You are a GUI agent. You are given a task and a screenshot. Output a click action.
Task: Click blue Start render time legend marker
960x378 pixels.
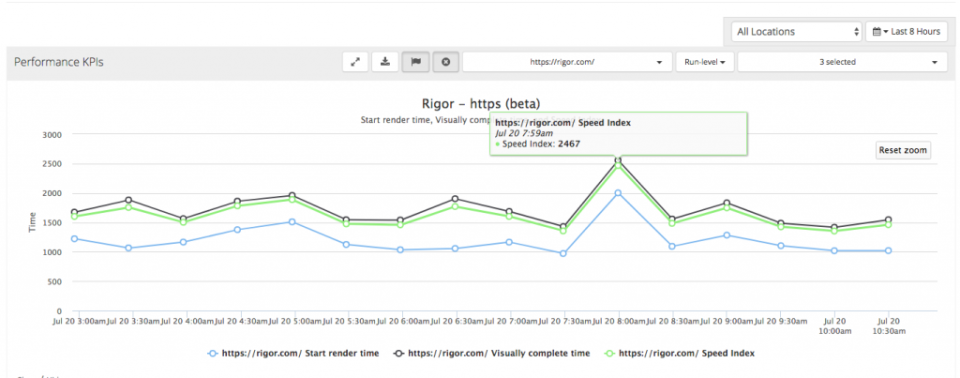click(x=212, y=353)
